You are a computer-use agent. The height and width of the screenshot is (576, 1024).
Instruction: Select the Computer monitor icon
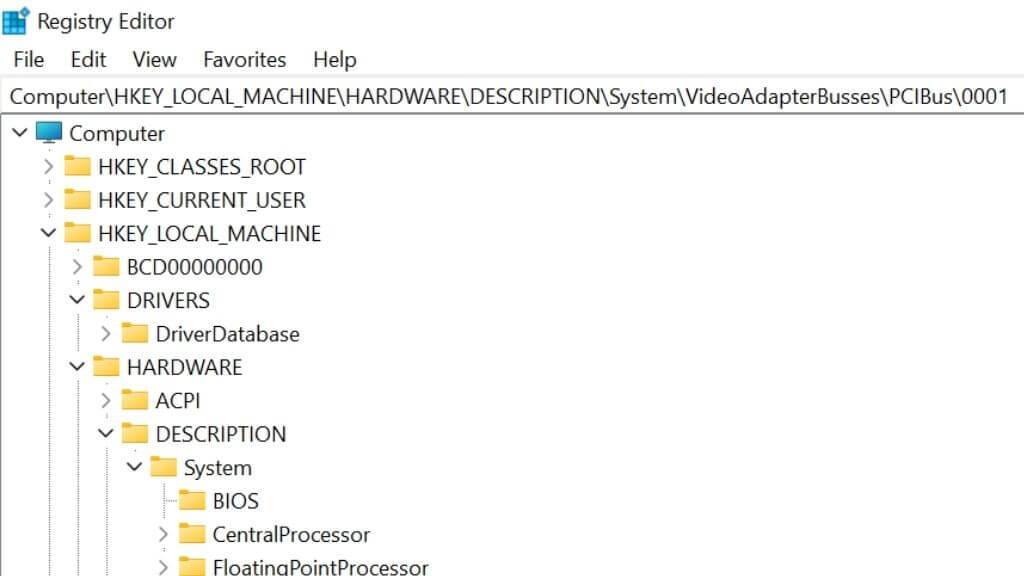coord(49,133)
